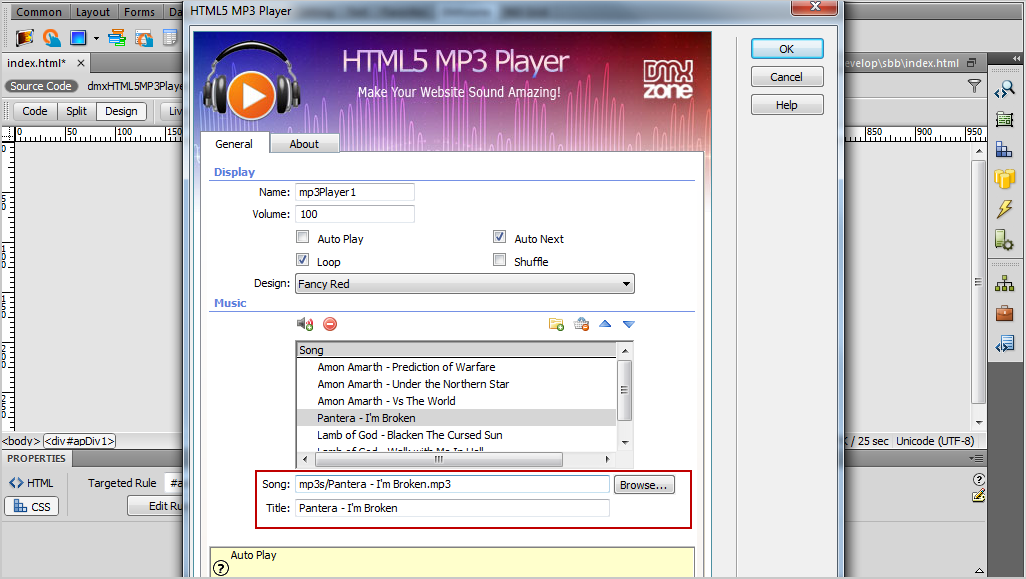Screen dimensions: 1026x579
Task: Click the table icon in the Insert bar
Action: [170, 38]
